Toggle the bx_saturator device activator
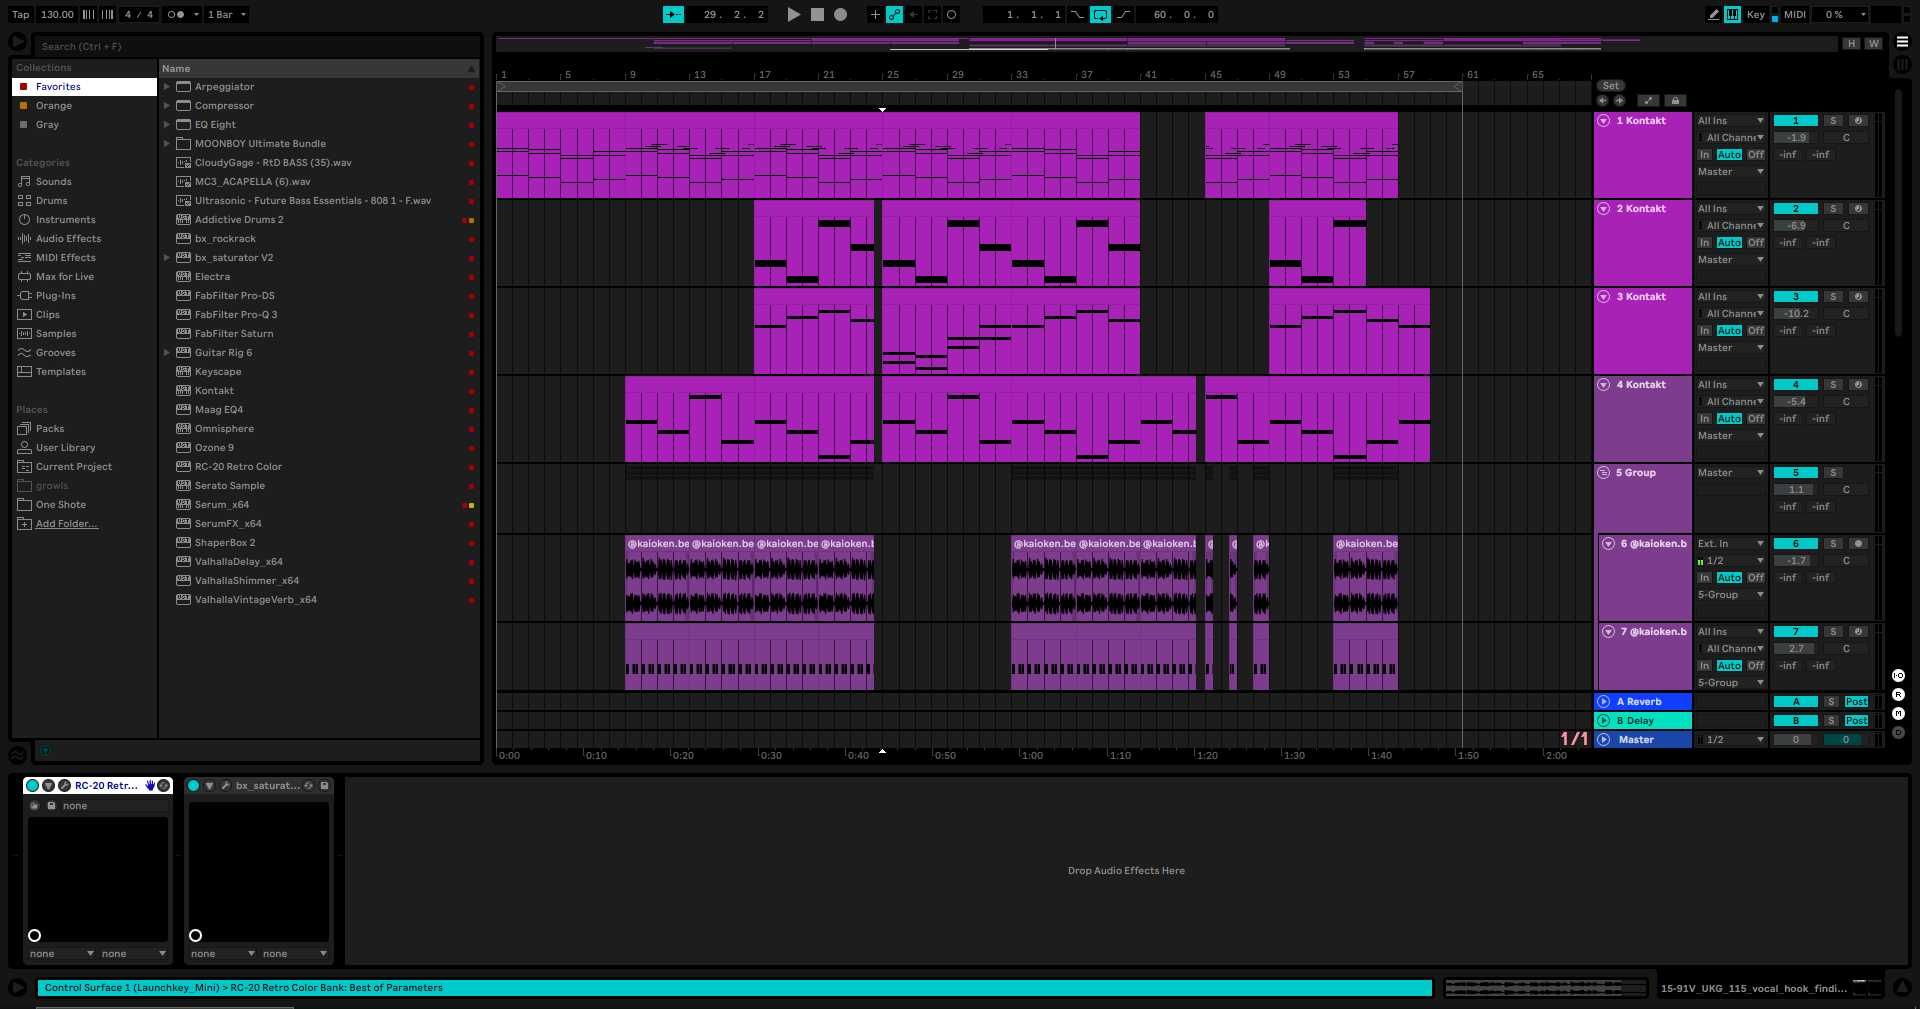The width and height of the screenshot is (1920, 1009). point(193,786)
